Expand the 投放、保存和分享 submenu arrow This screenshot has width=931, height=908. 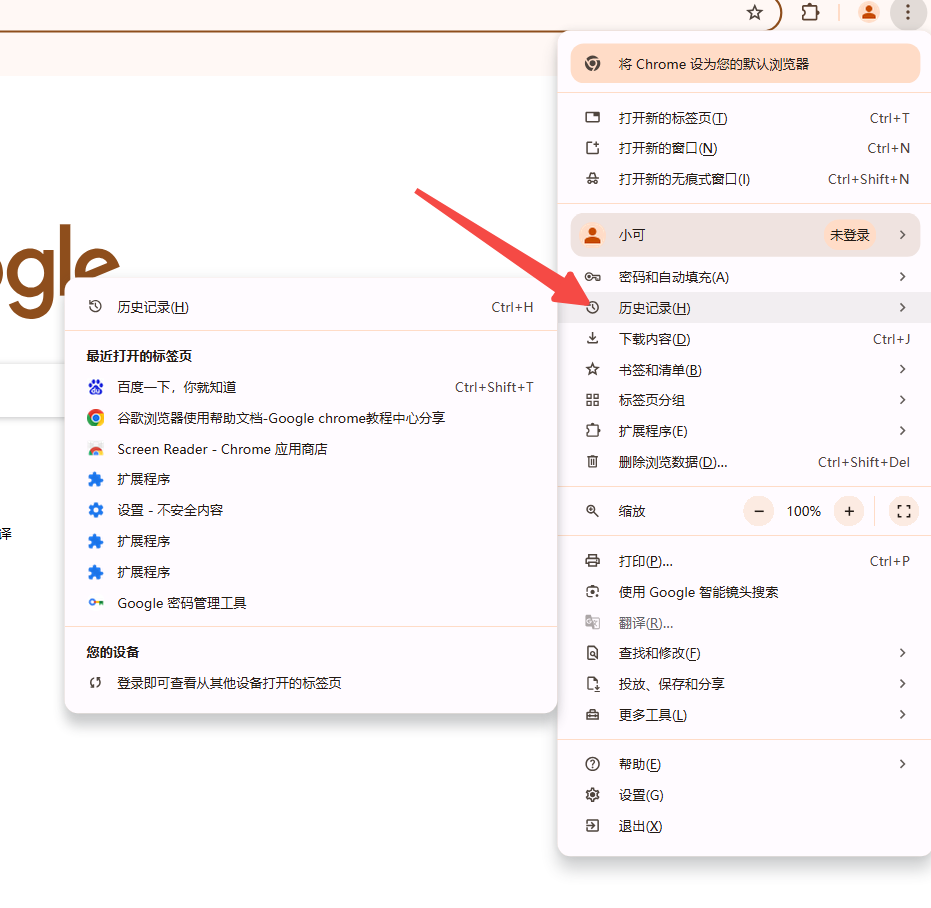tap(902, 684)
